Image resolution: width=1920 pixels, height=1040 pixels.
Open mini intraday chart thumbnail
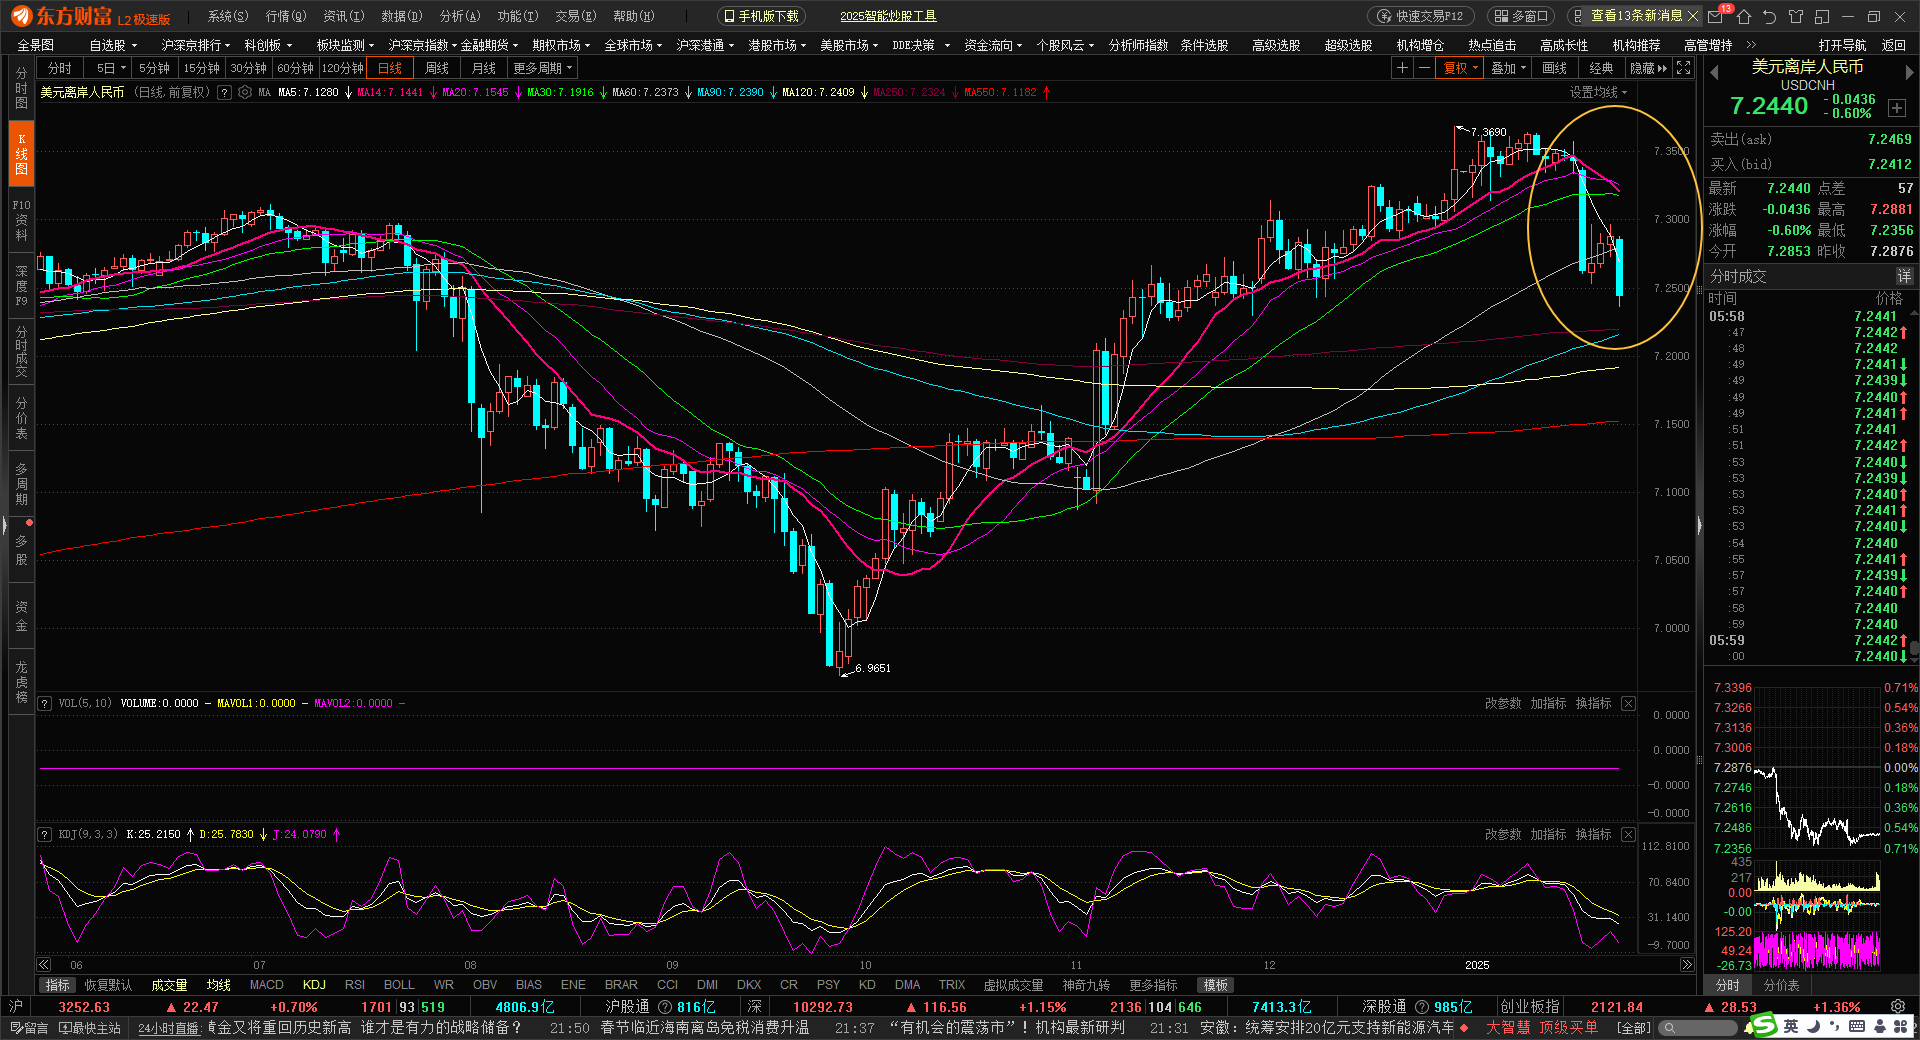(1818, 770)
